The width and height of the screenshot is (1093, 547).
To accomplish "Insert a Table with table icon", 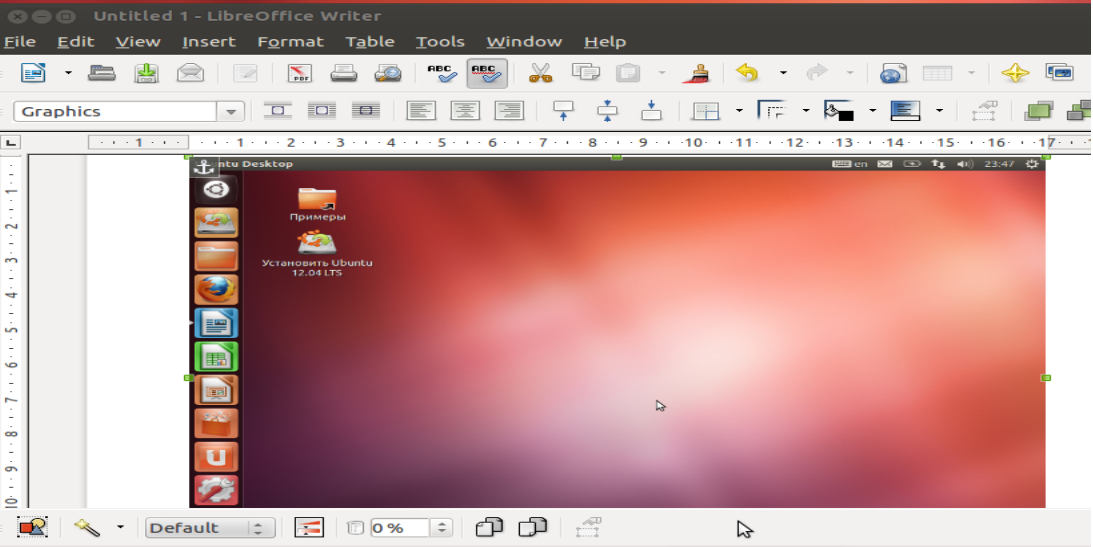I will click(937, 72).
